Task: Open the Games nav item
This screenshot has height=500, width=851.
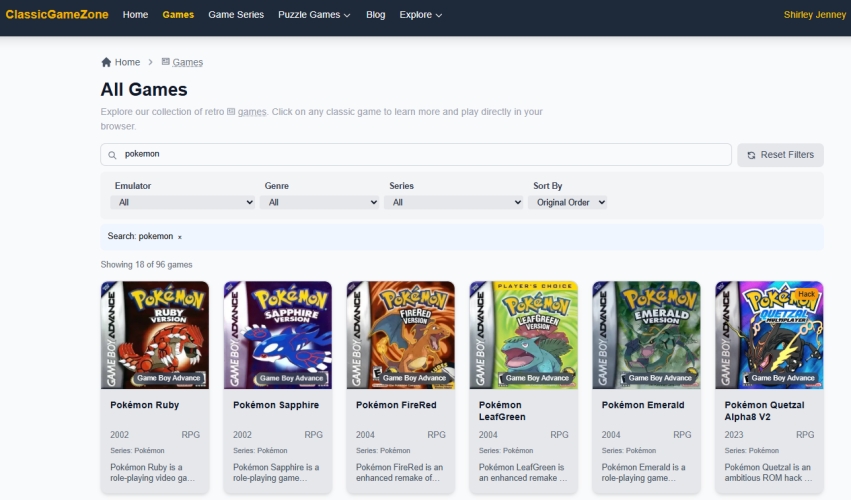Action: 178,15
